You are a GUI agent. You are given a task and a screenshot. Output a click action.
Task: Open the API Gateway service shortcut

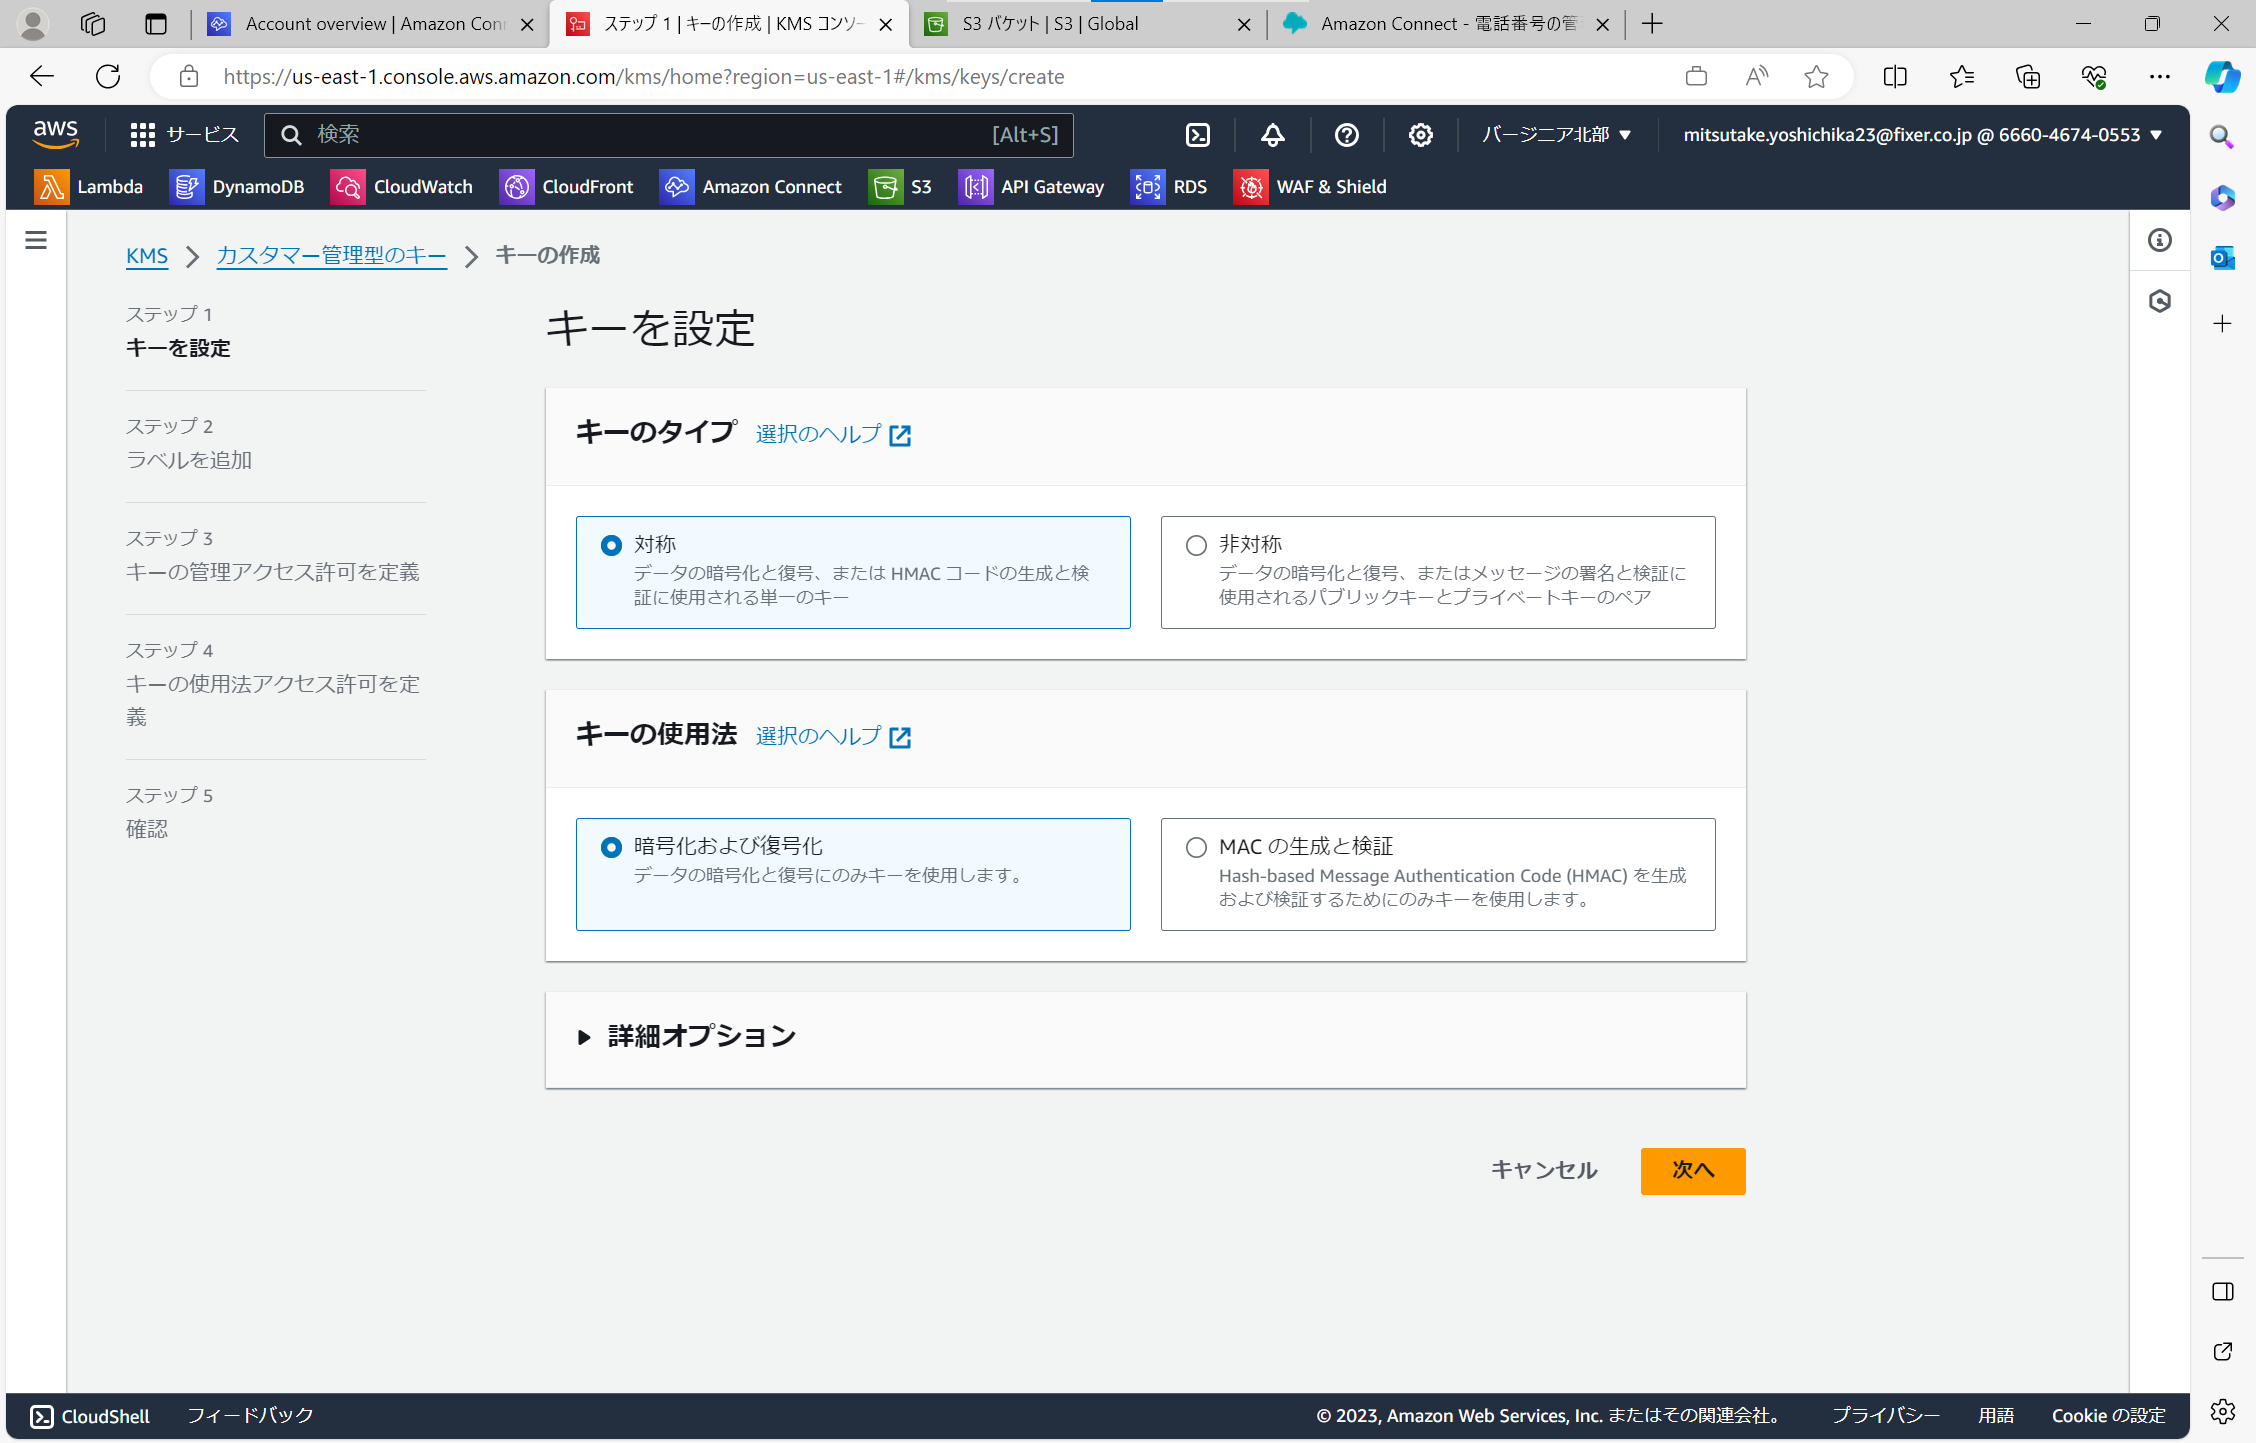coord(1031,187)
